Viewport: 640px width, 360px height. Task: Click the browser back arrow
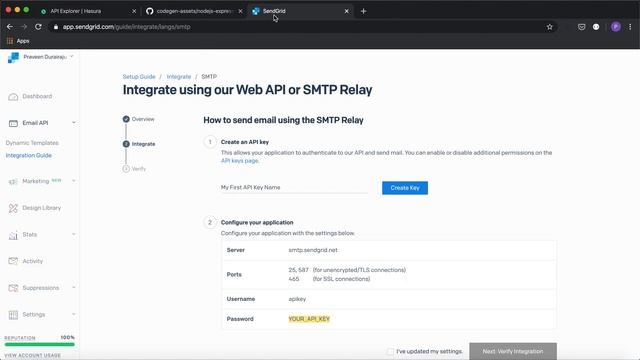tap(10, 27)
